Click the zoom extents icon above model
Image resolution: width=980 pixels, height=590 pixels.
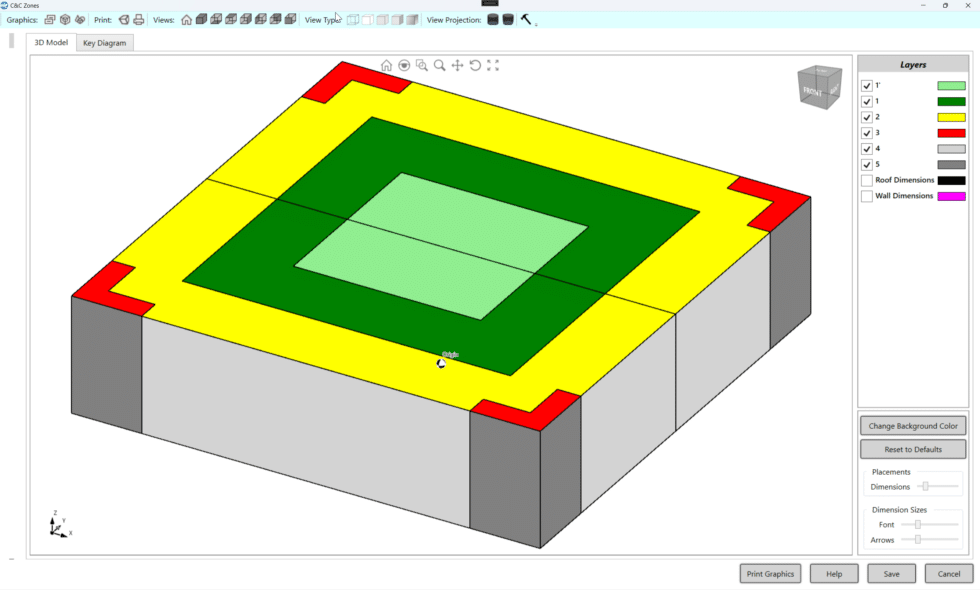[493, 66]
